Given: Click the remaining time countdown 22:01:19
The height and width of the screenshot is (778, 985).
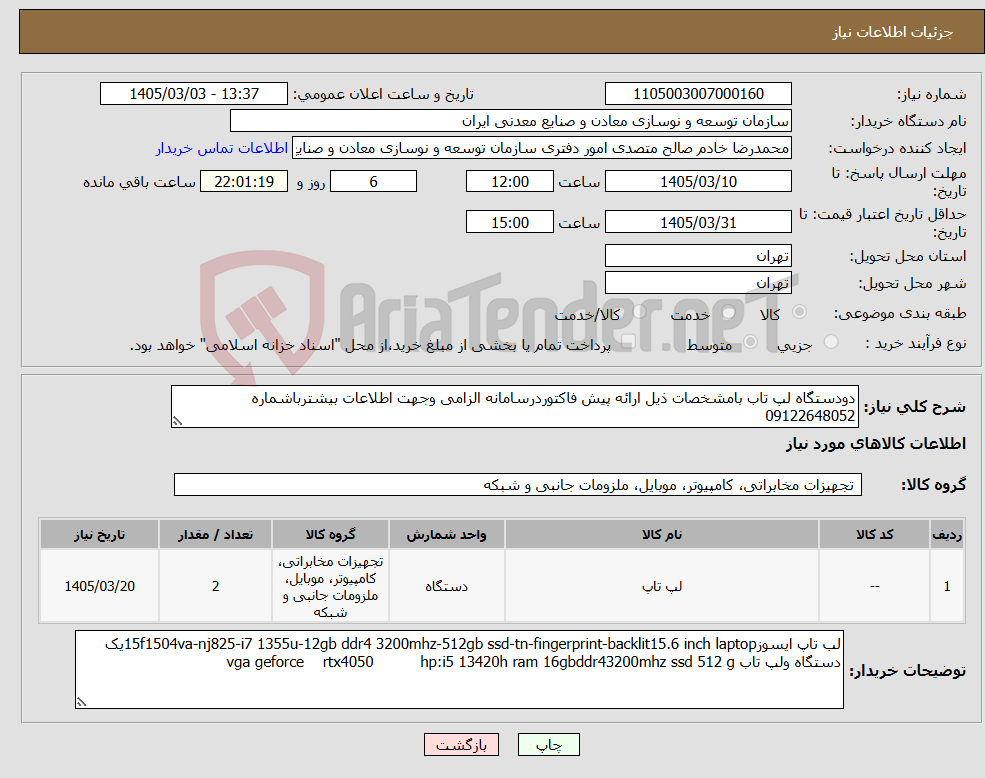Looking at the screenshot, I should point(244,182).
